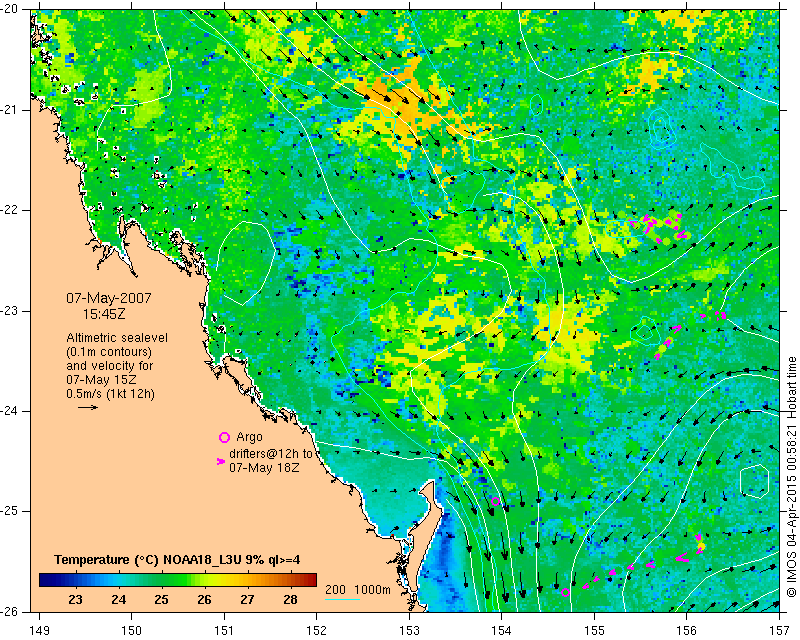Image resolution: width=800 pixels, height=640 pixels.
Task: Select the Argo float marker near 25.8S 154.7E
Action: 565,593
